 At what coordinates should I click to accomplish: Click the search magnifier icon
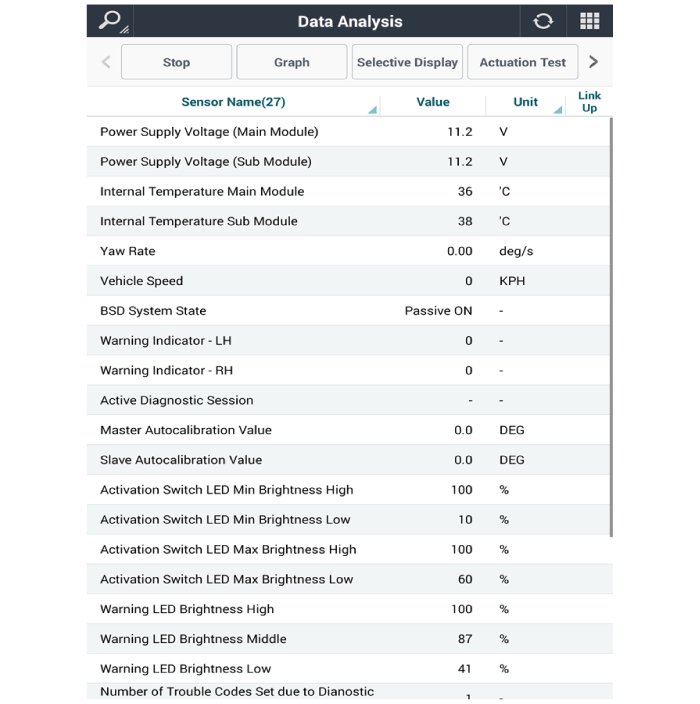[x=110, y=21]
